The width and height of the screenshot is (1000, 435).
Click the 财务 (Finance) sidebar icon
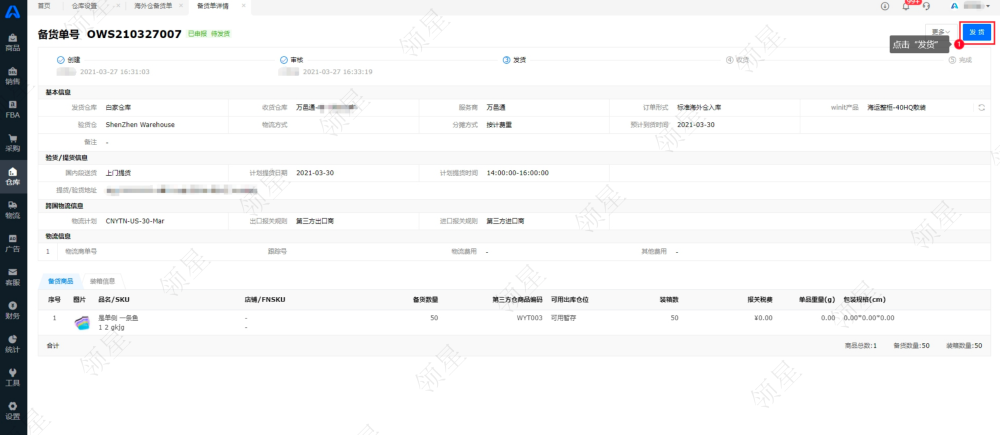click(13, 310)
